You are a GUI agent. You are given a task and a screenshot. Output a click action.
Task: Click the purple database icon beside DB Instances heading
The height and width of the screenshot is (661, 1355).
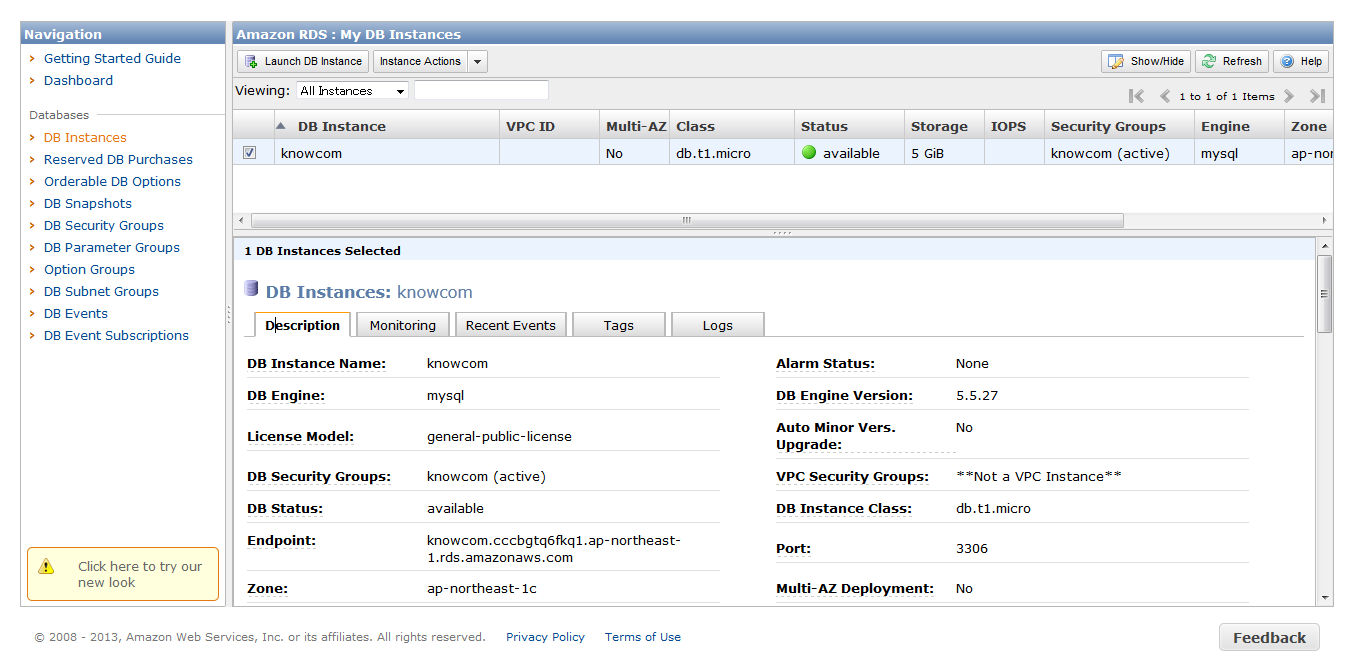tap(252, 290)
